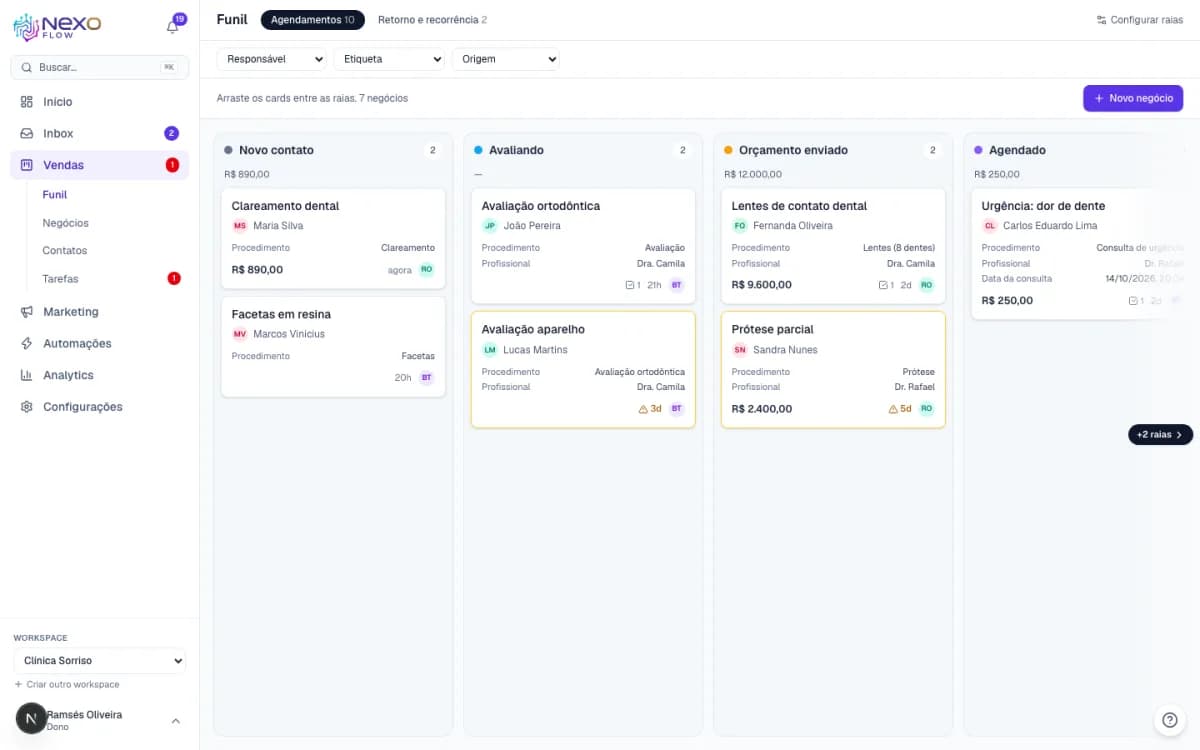
Task: Open Facetas em resina card
Action: [x=333, y=347]
